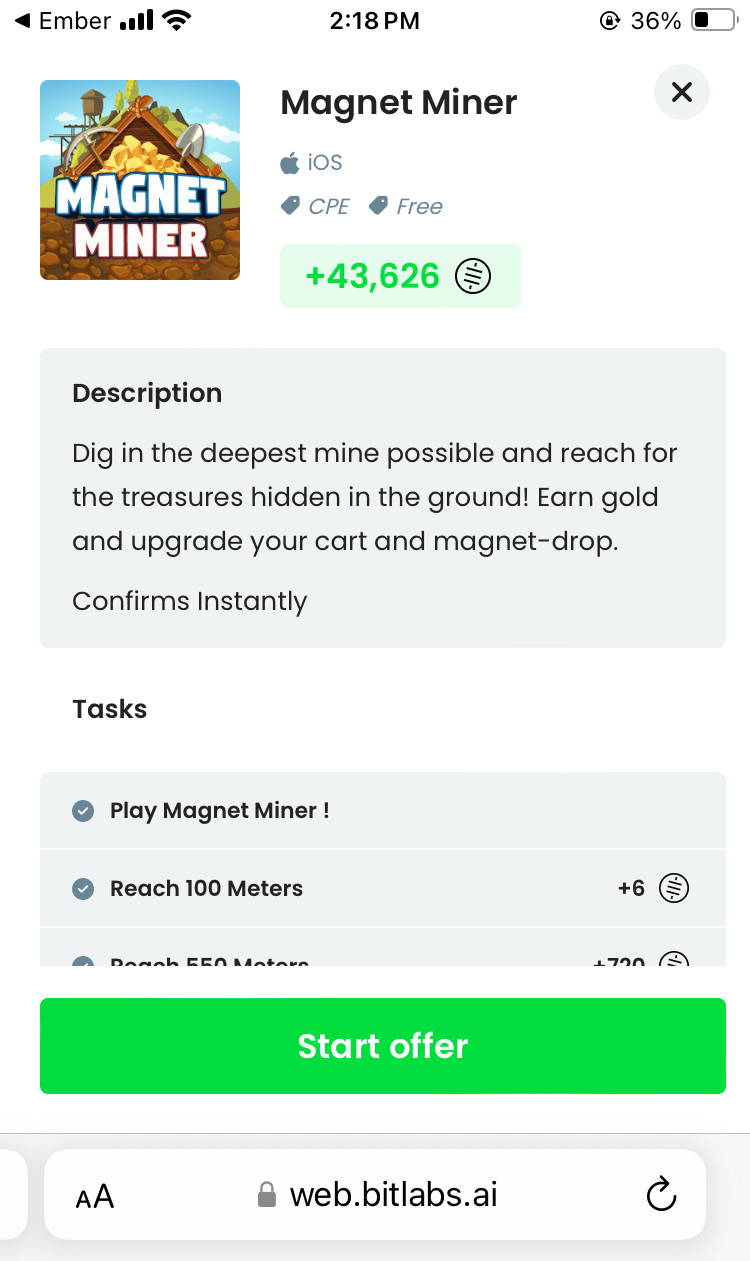The image size is (750, 1261).
Task: Tap the Free tag icon
Action: (x=378, y=206)
